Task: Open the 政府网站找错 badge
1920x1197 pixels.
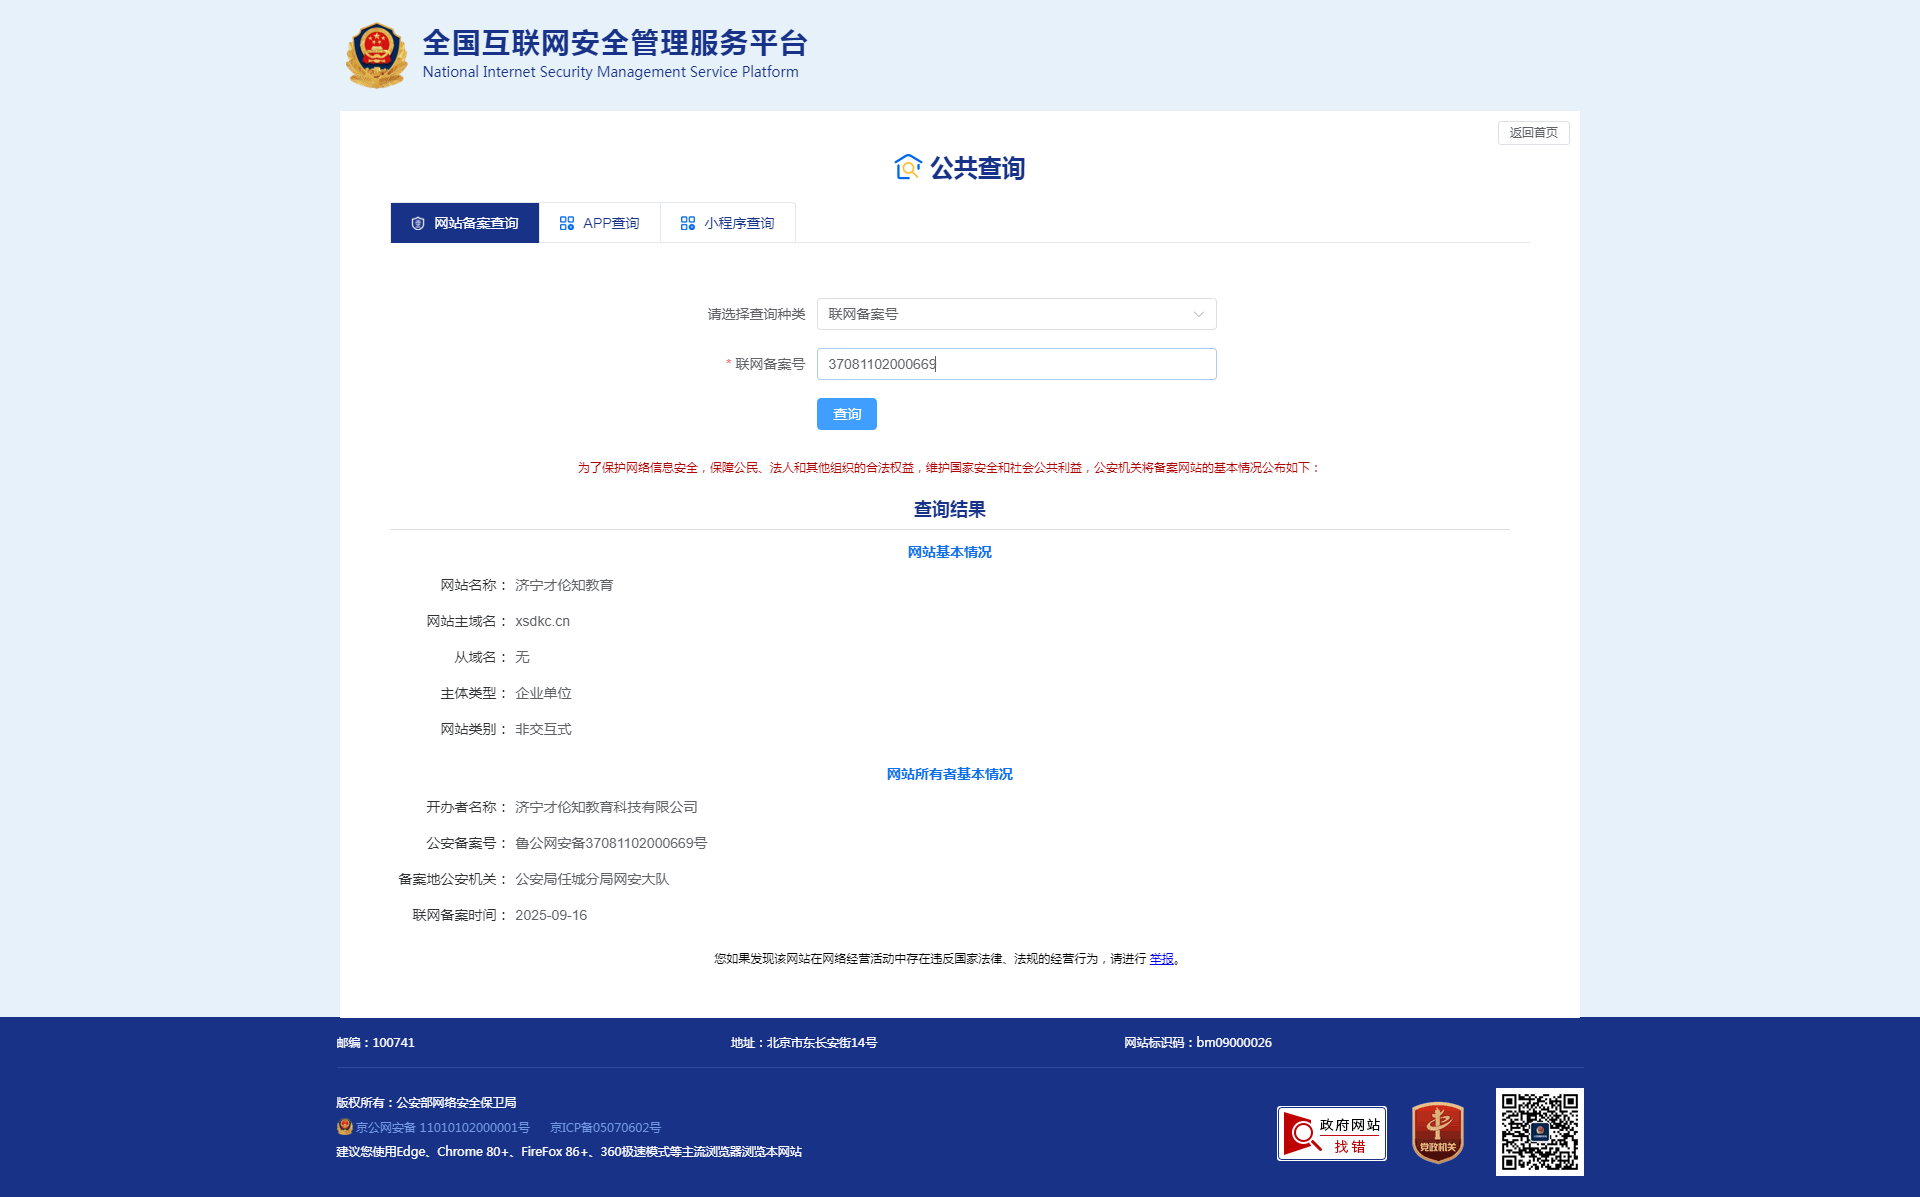Action: coord(1331,1133)
